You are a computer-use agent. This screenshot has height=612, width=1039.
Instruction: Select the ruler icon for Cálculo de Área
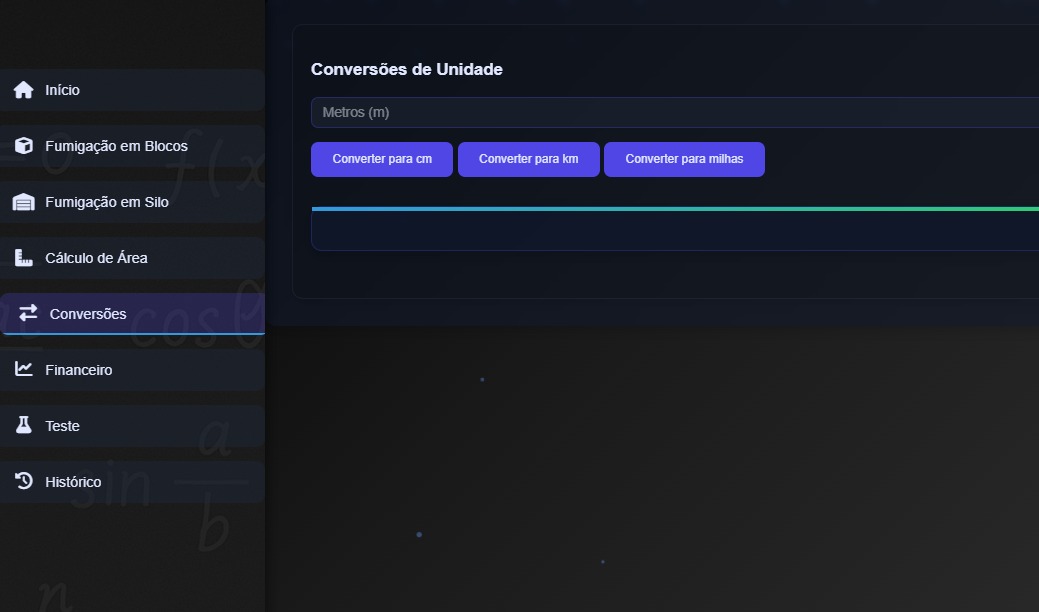tap(24, 258)
